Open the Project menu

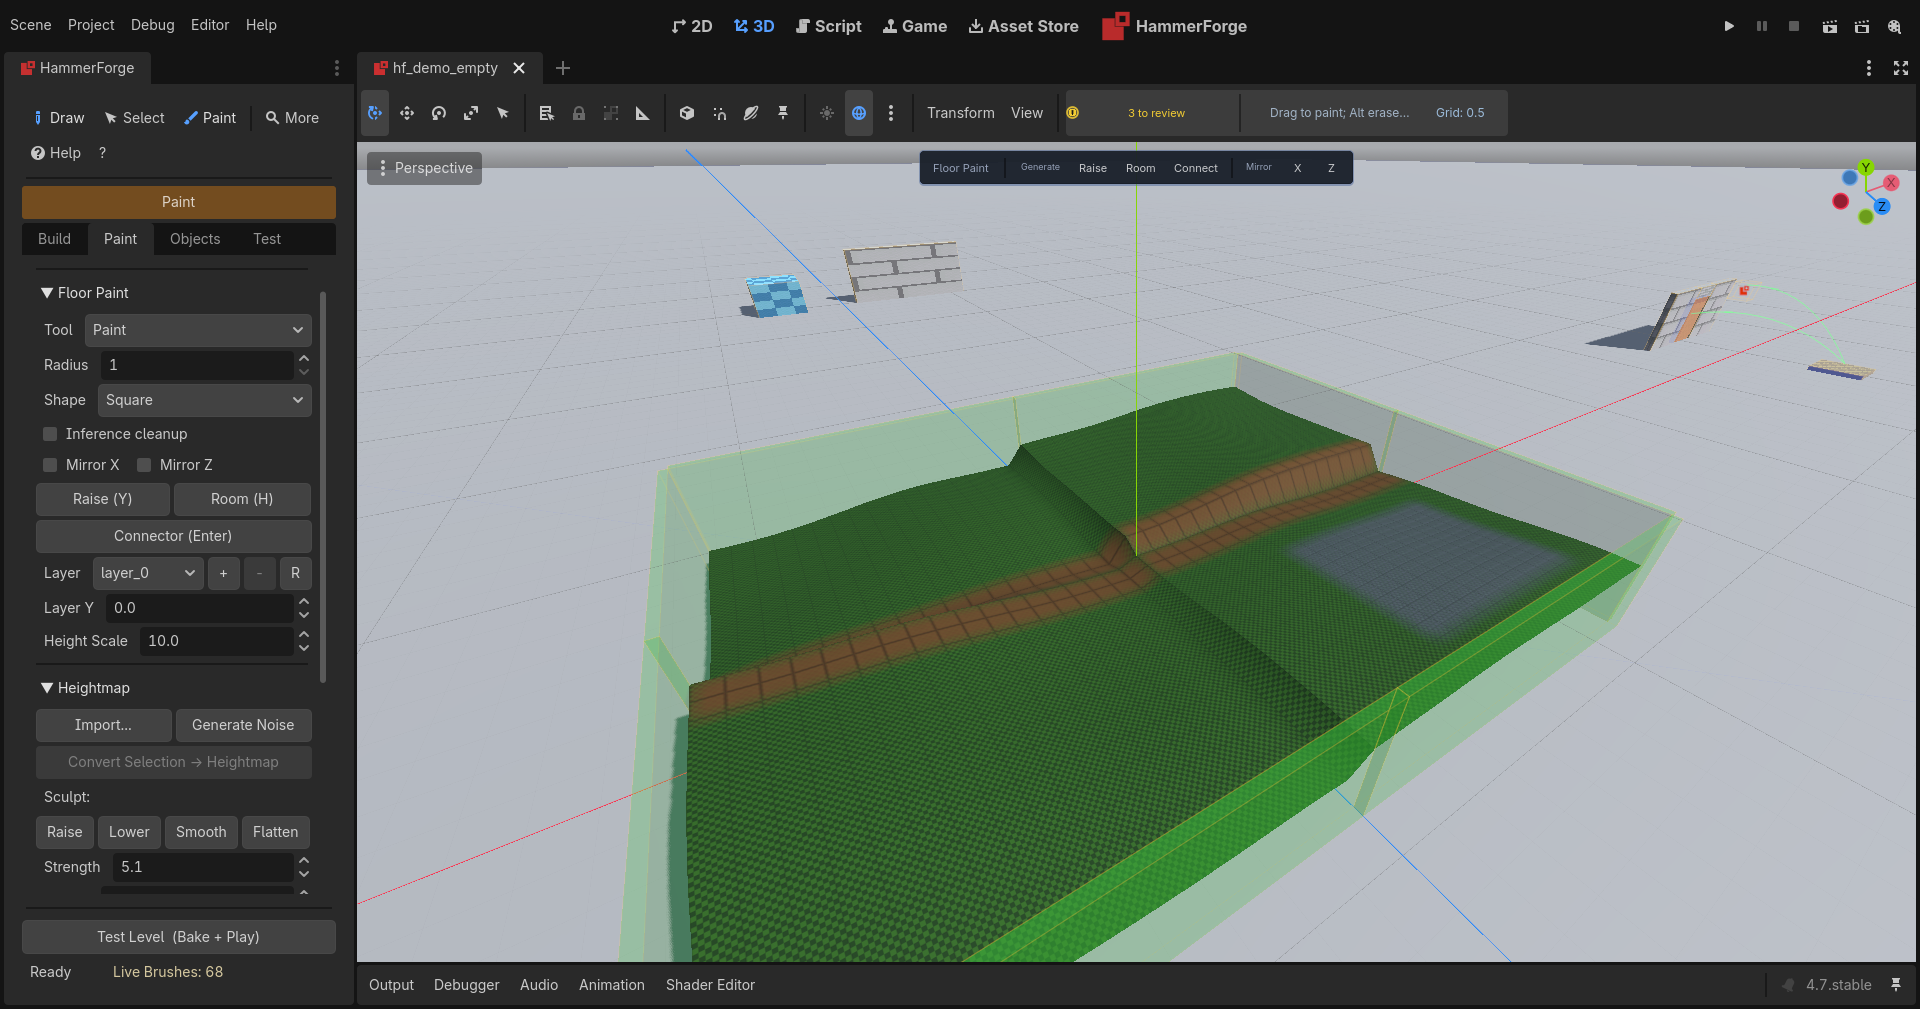point(91,25)
